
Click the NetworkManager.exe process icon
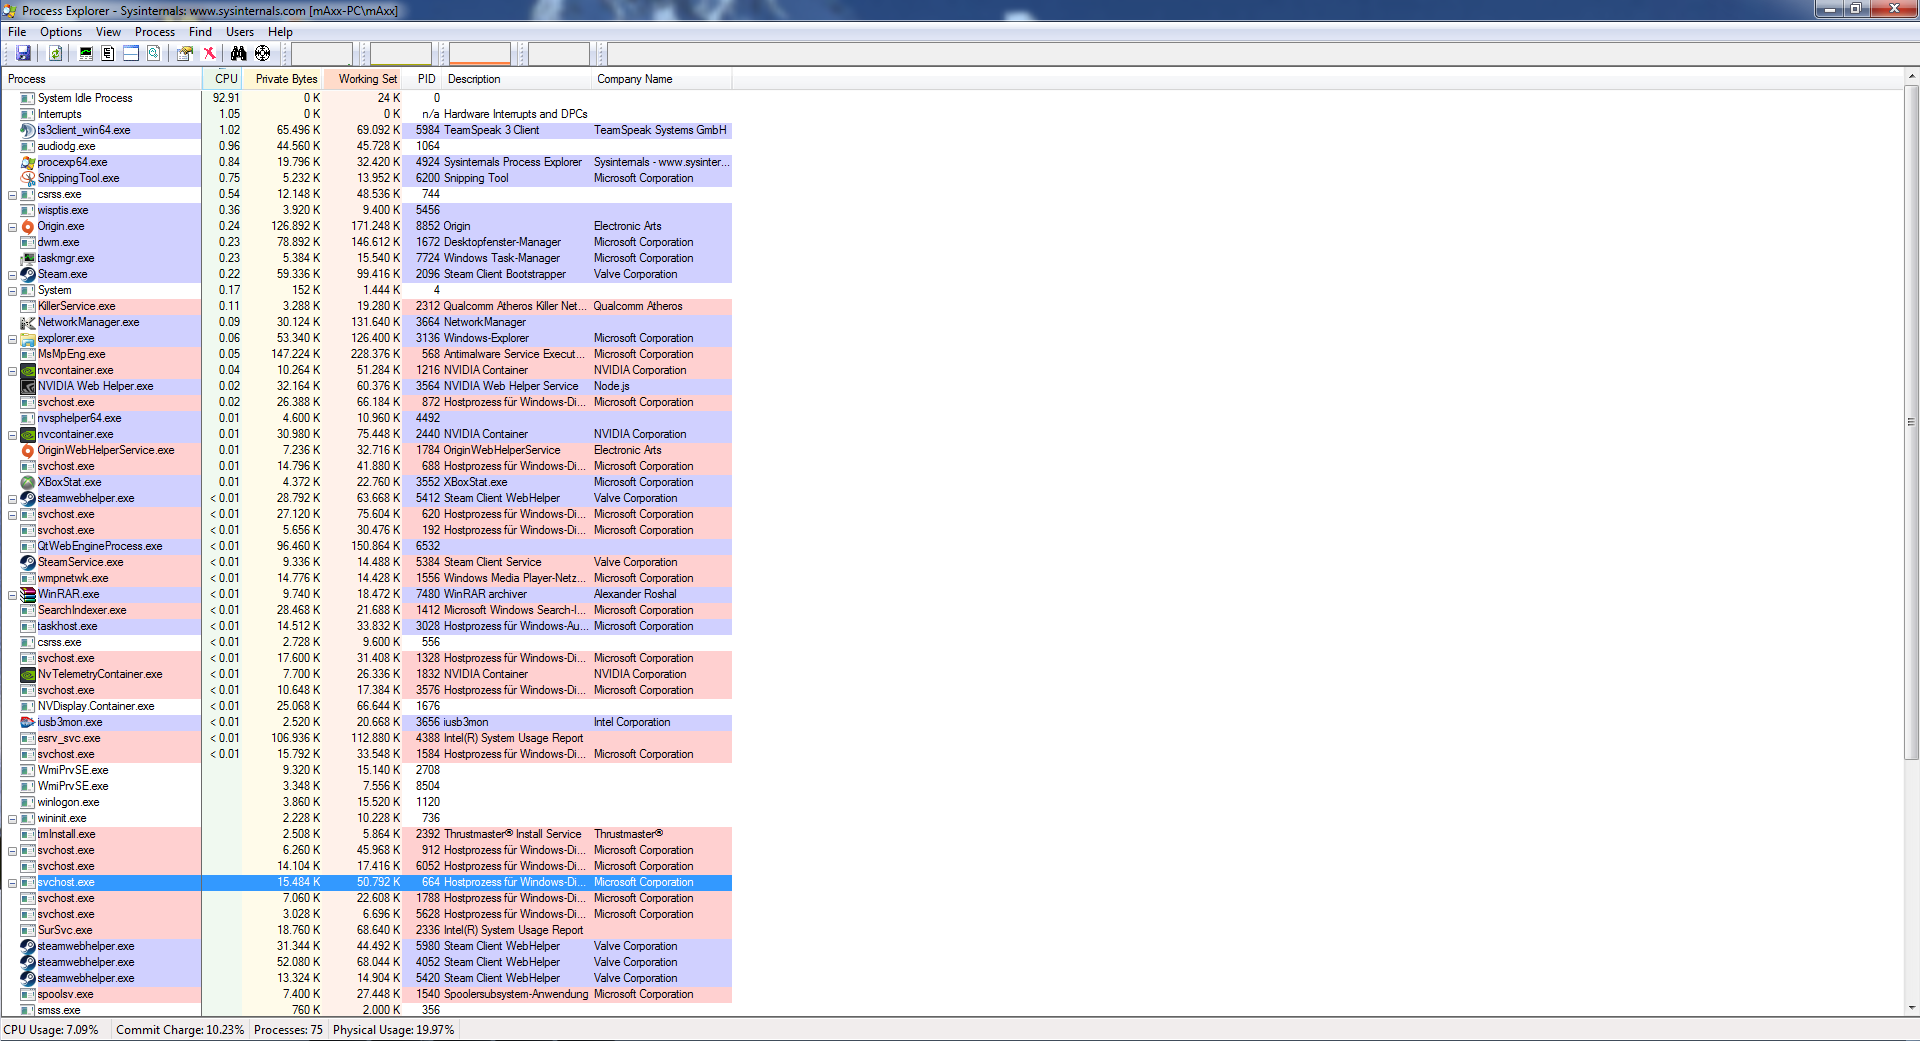(28, 322)
